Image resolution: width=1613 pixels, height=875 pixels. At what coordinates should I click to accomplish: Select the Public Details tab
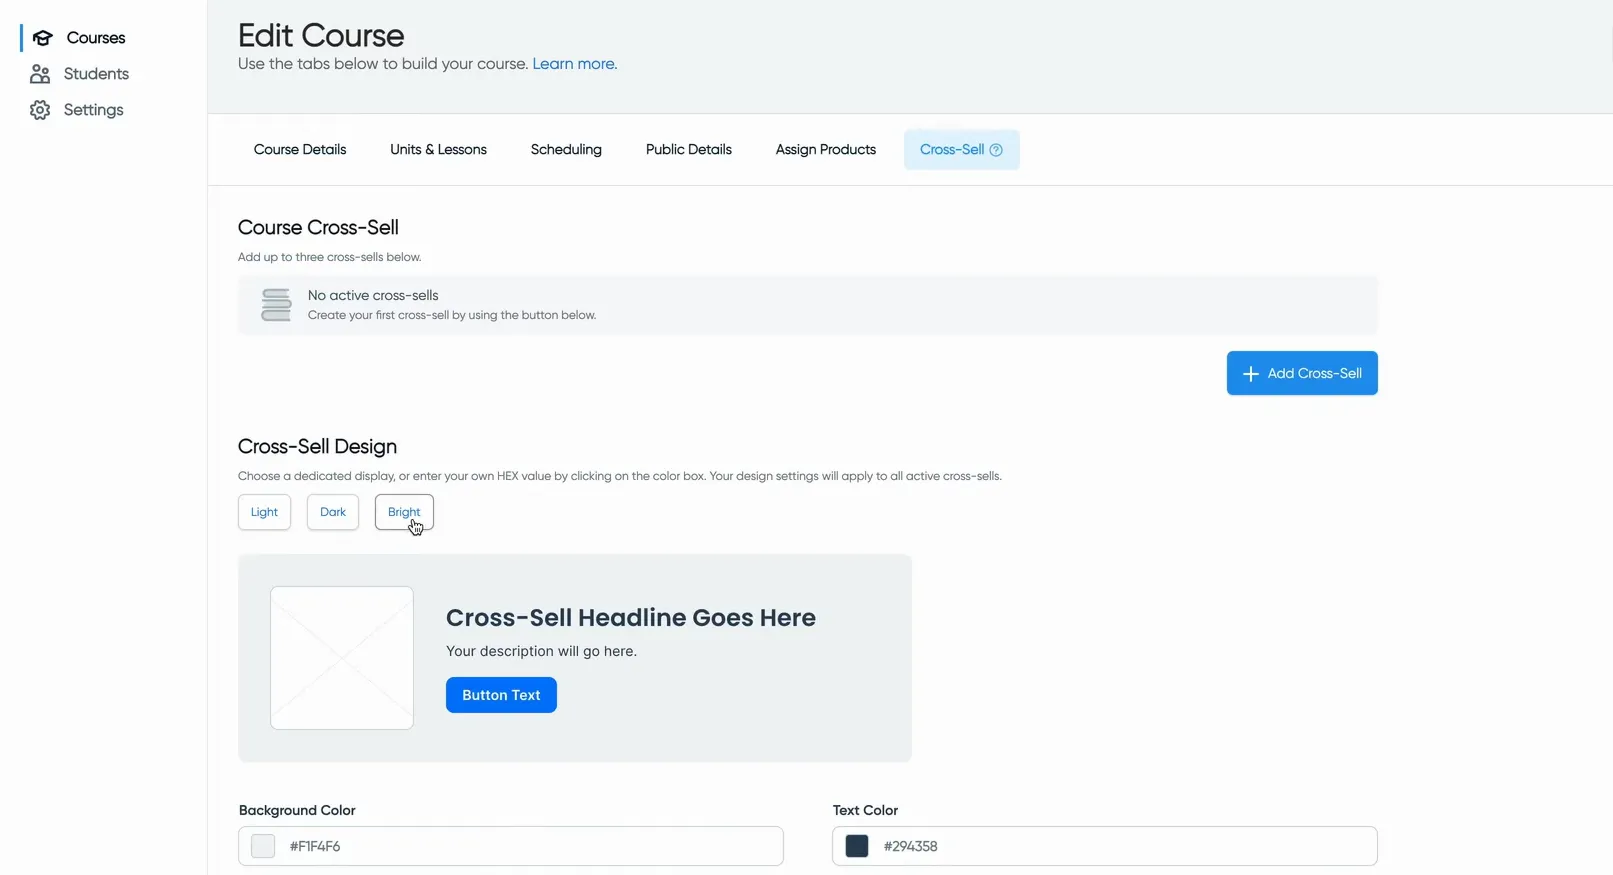(x=689, y=150)
